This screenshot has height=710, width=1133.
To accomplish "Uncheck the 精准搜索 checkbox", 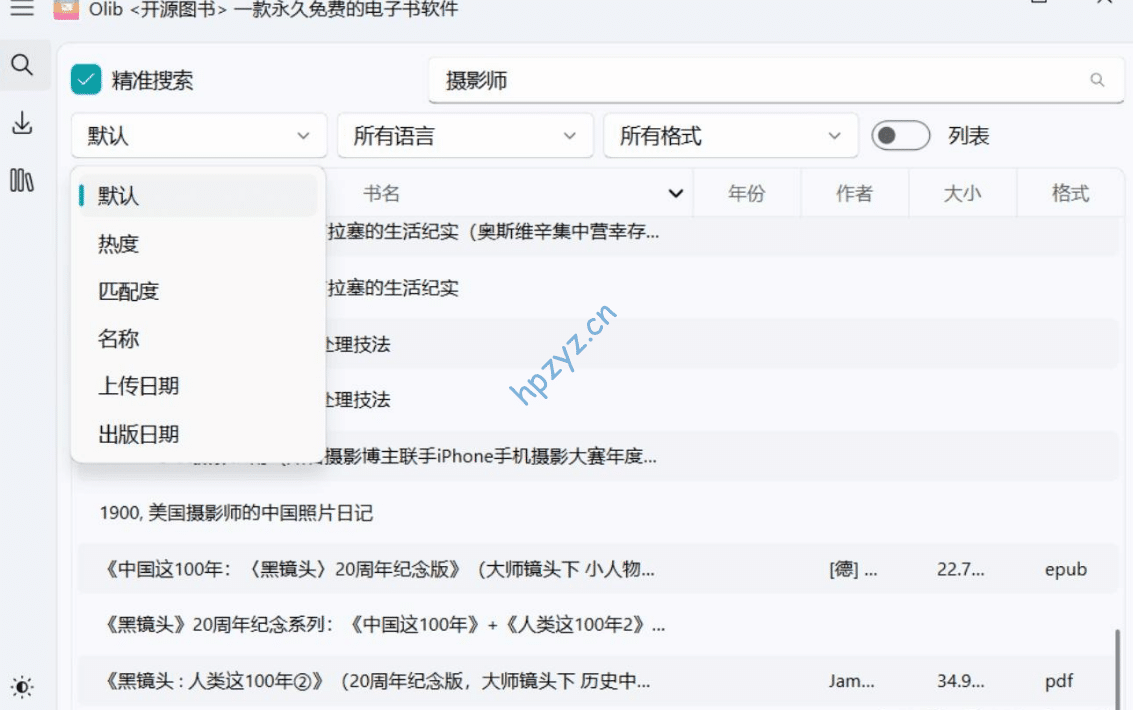I will [86, 80].
